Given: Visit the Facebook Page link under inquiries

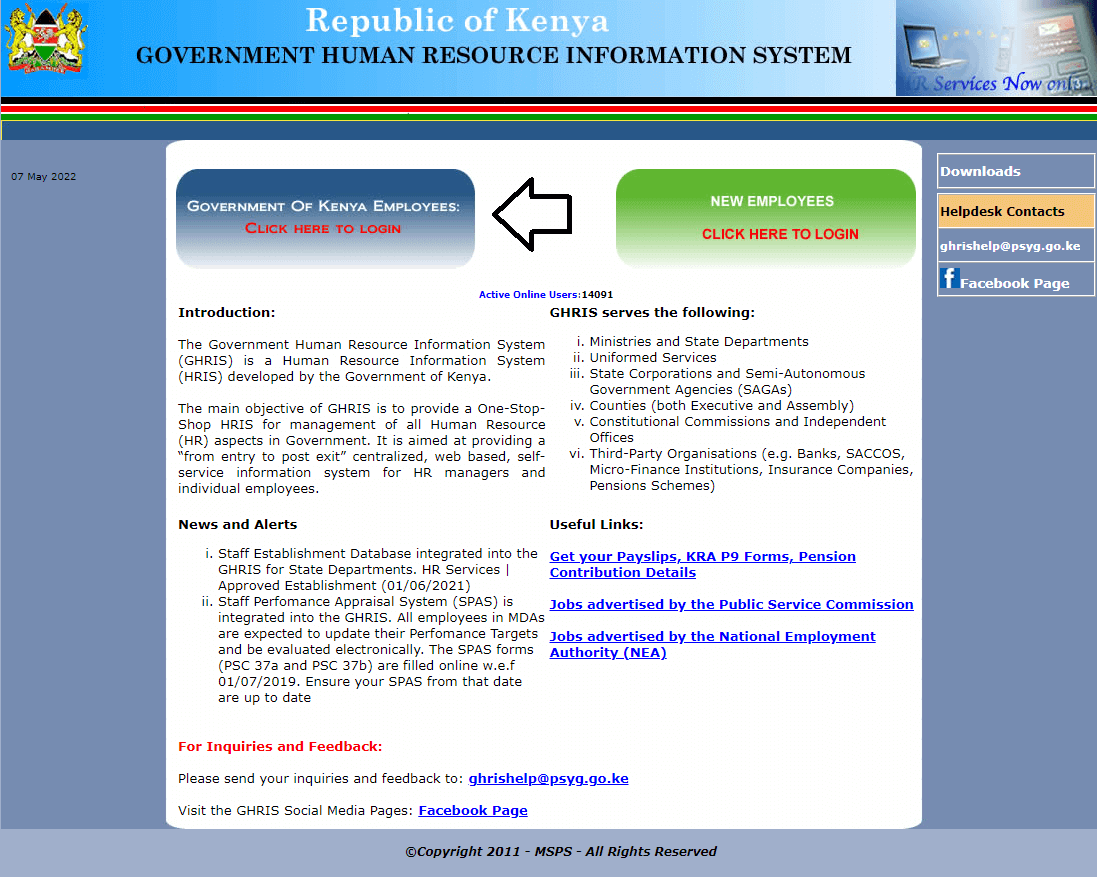Looking at the screenshot, I should [473, 811].
